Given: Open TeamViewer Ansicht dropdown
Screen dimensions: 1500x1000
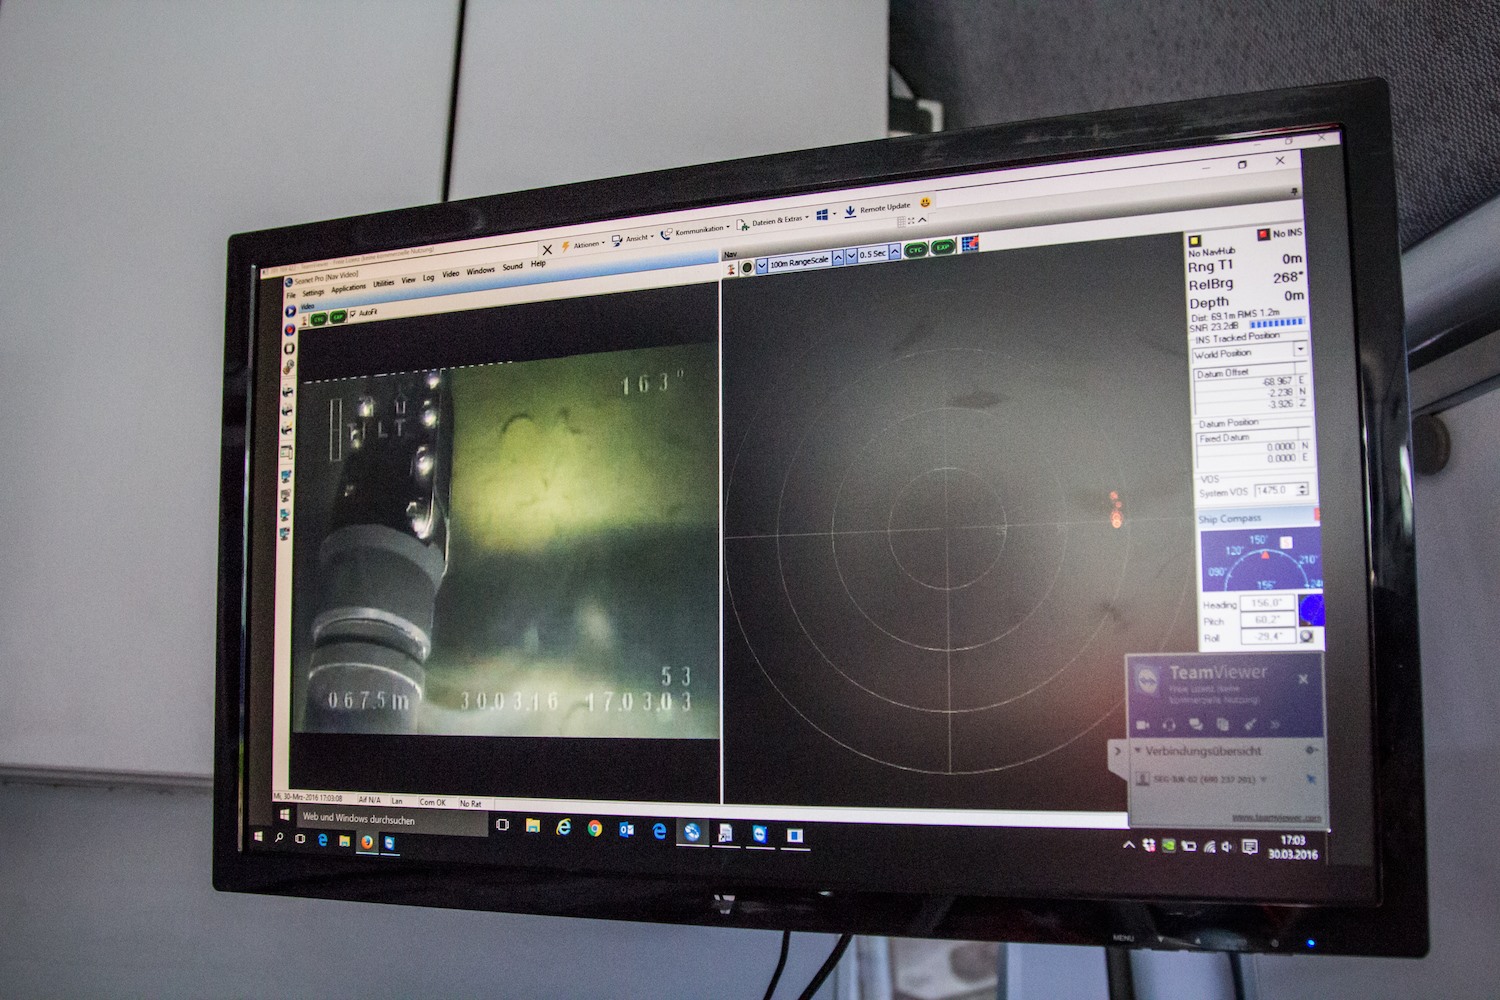Looking at the screenshot, I should tap(634, 239).
